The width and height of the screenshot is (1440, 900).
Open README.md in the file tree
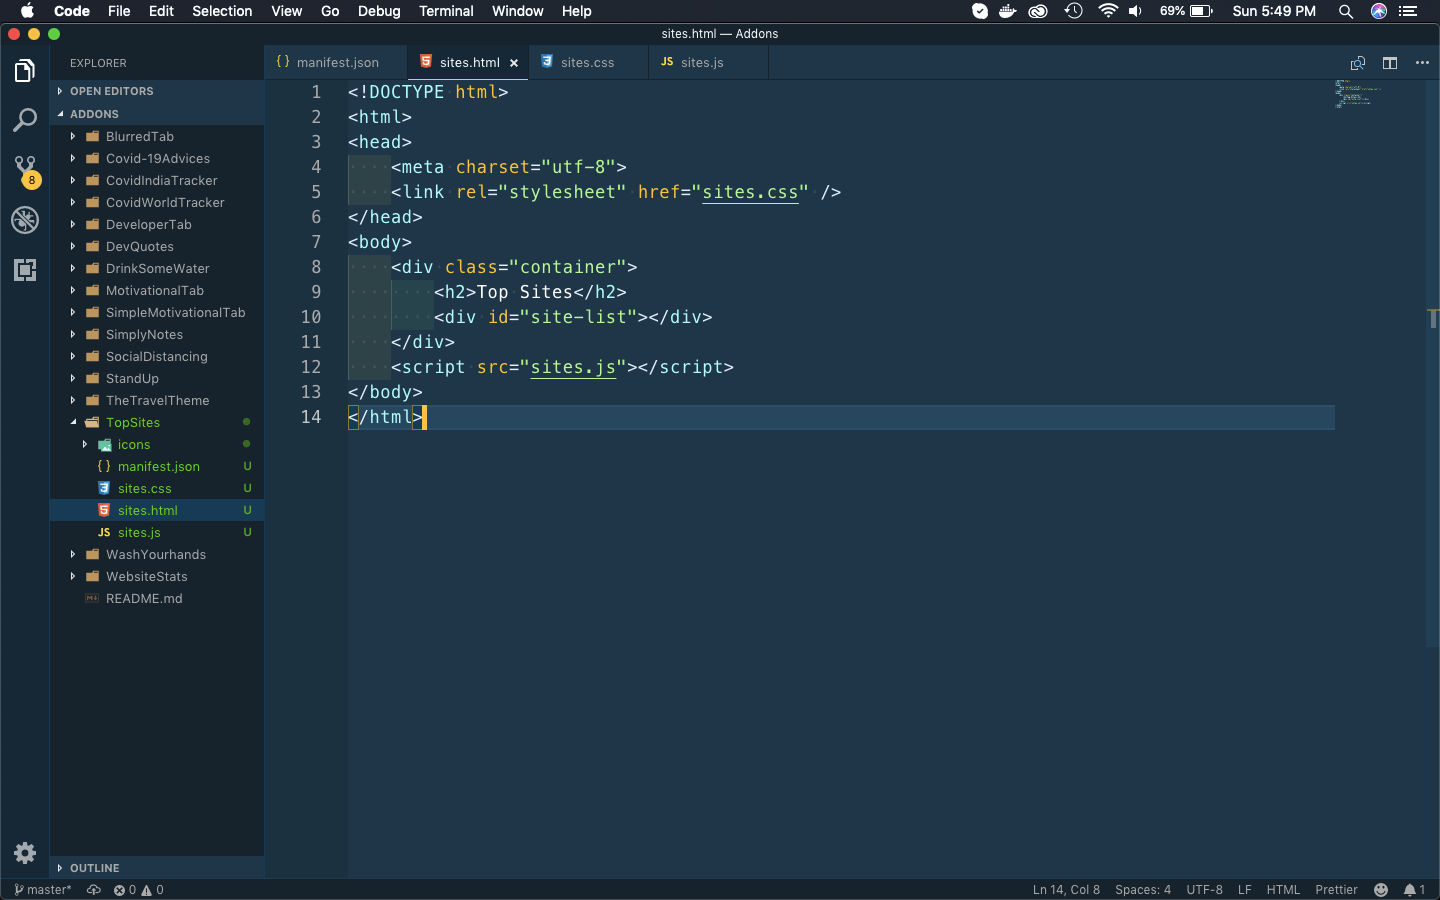tap(157, 598)
